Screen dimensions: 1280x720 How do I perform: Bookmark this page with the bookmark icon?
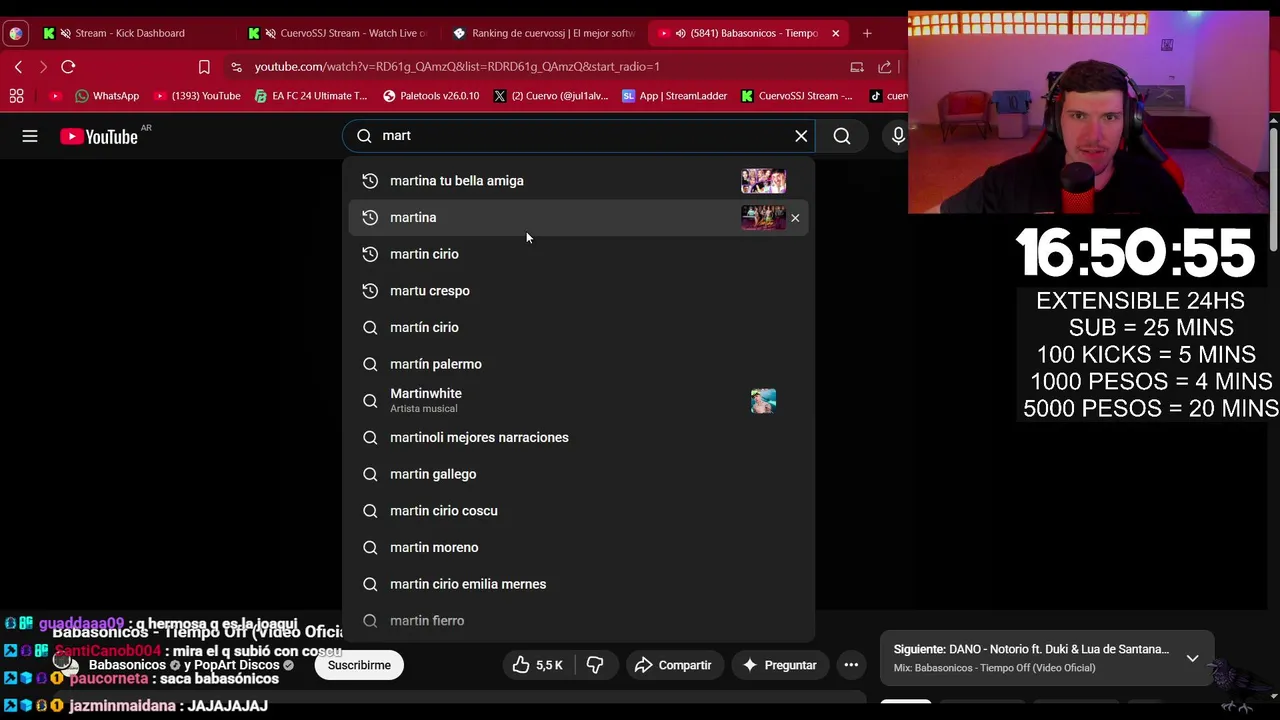click(x=204, y=67)
